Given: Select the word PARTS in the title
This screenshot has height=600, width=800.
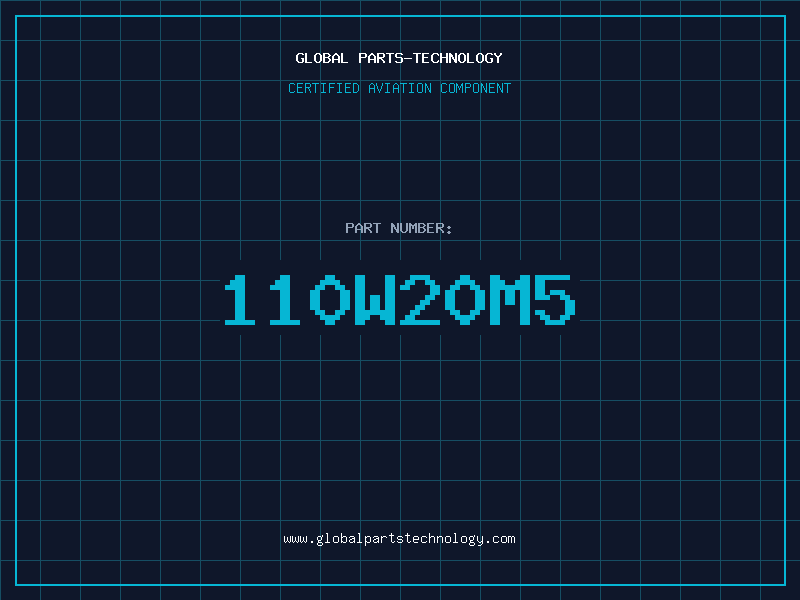Looking at the screenshot, I should (x=381, y=58).
